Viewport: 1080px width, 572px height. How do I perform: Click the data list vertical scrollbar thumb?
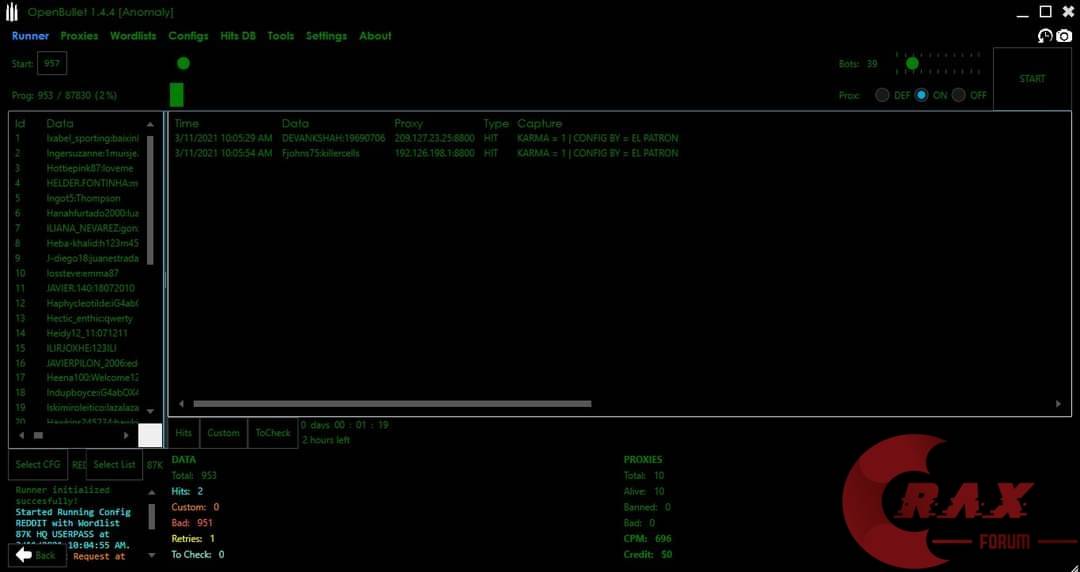150,200
